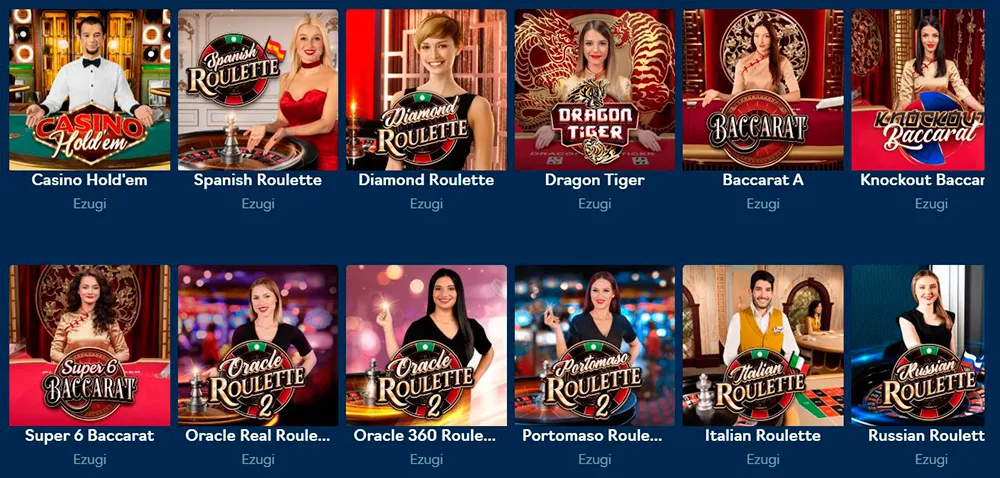The image size is (1000, 478).
Task: Open the Dragon Tiger game thumbnail
Action: (594, 90)
